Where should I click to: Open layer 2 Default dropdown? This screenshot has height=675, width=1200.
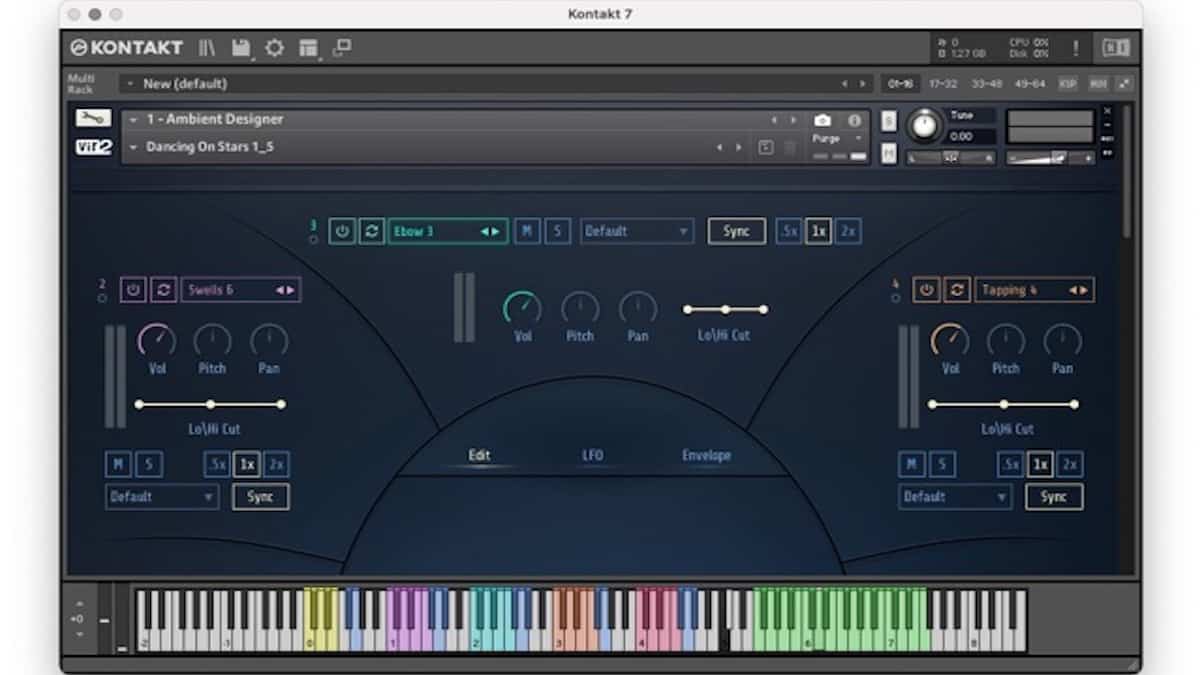[162, 496]
